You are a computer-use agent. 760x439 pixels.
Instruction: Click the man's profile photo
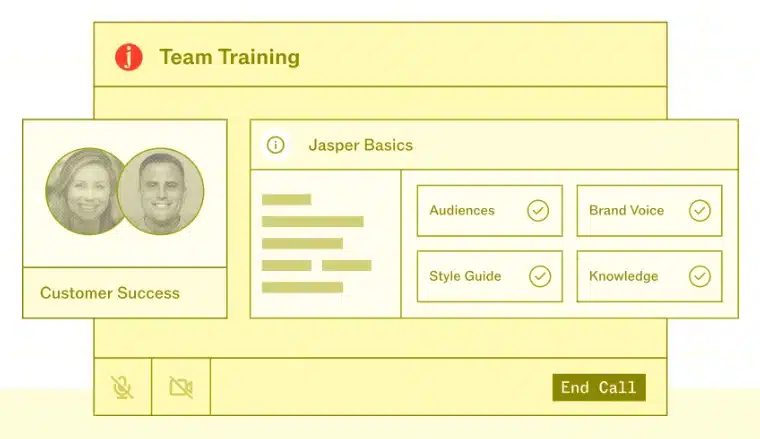click(x=160, y=191)
